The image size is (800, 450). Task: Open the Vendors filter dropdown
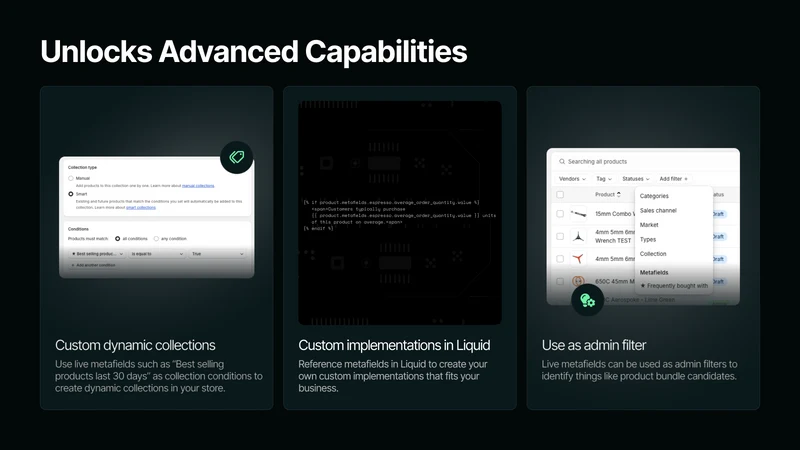click(x=572, y=179)
